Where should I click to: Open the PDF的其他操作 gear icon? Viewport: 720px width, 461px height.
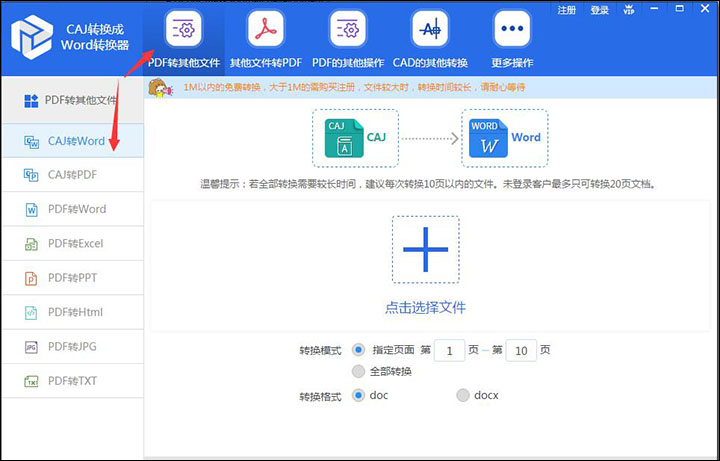click(348, 29)
